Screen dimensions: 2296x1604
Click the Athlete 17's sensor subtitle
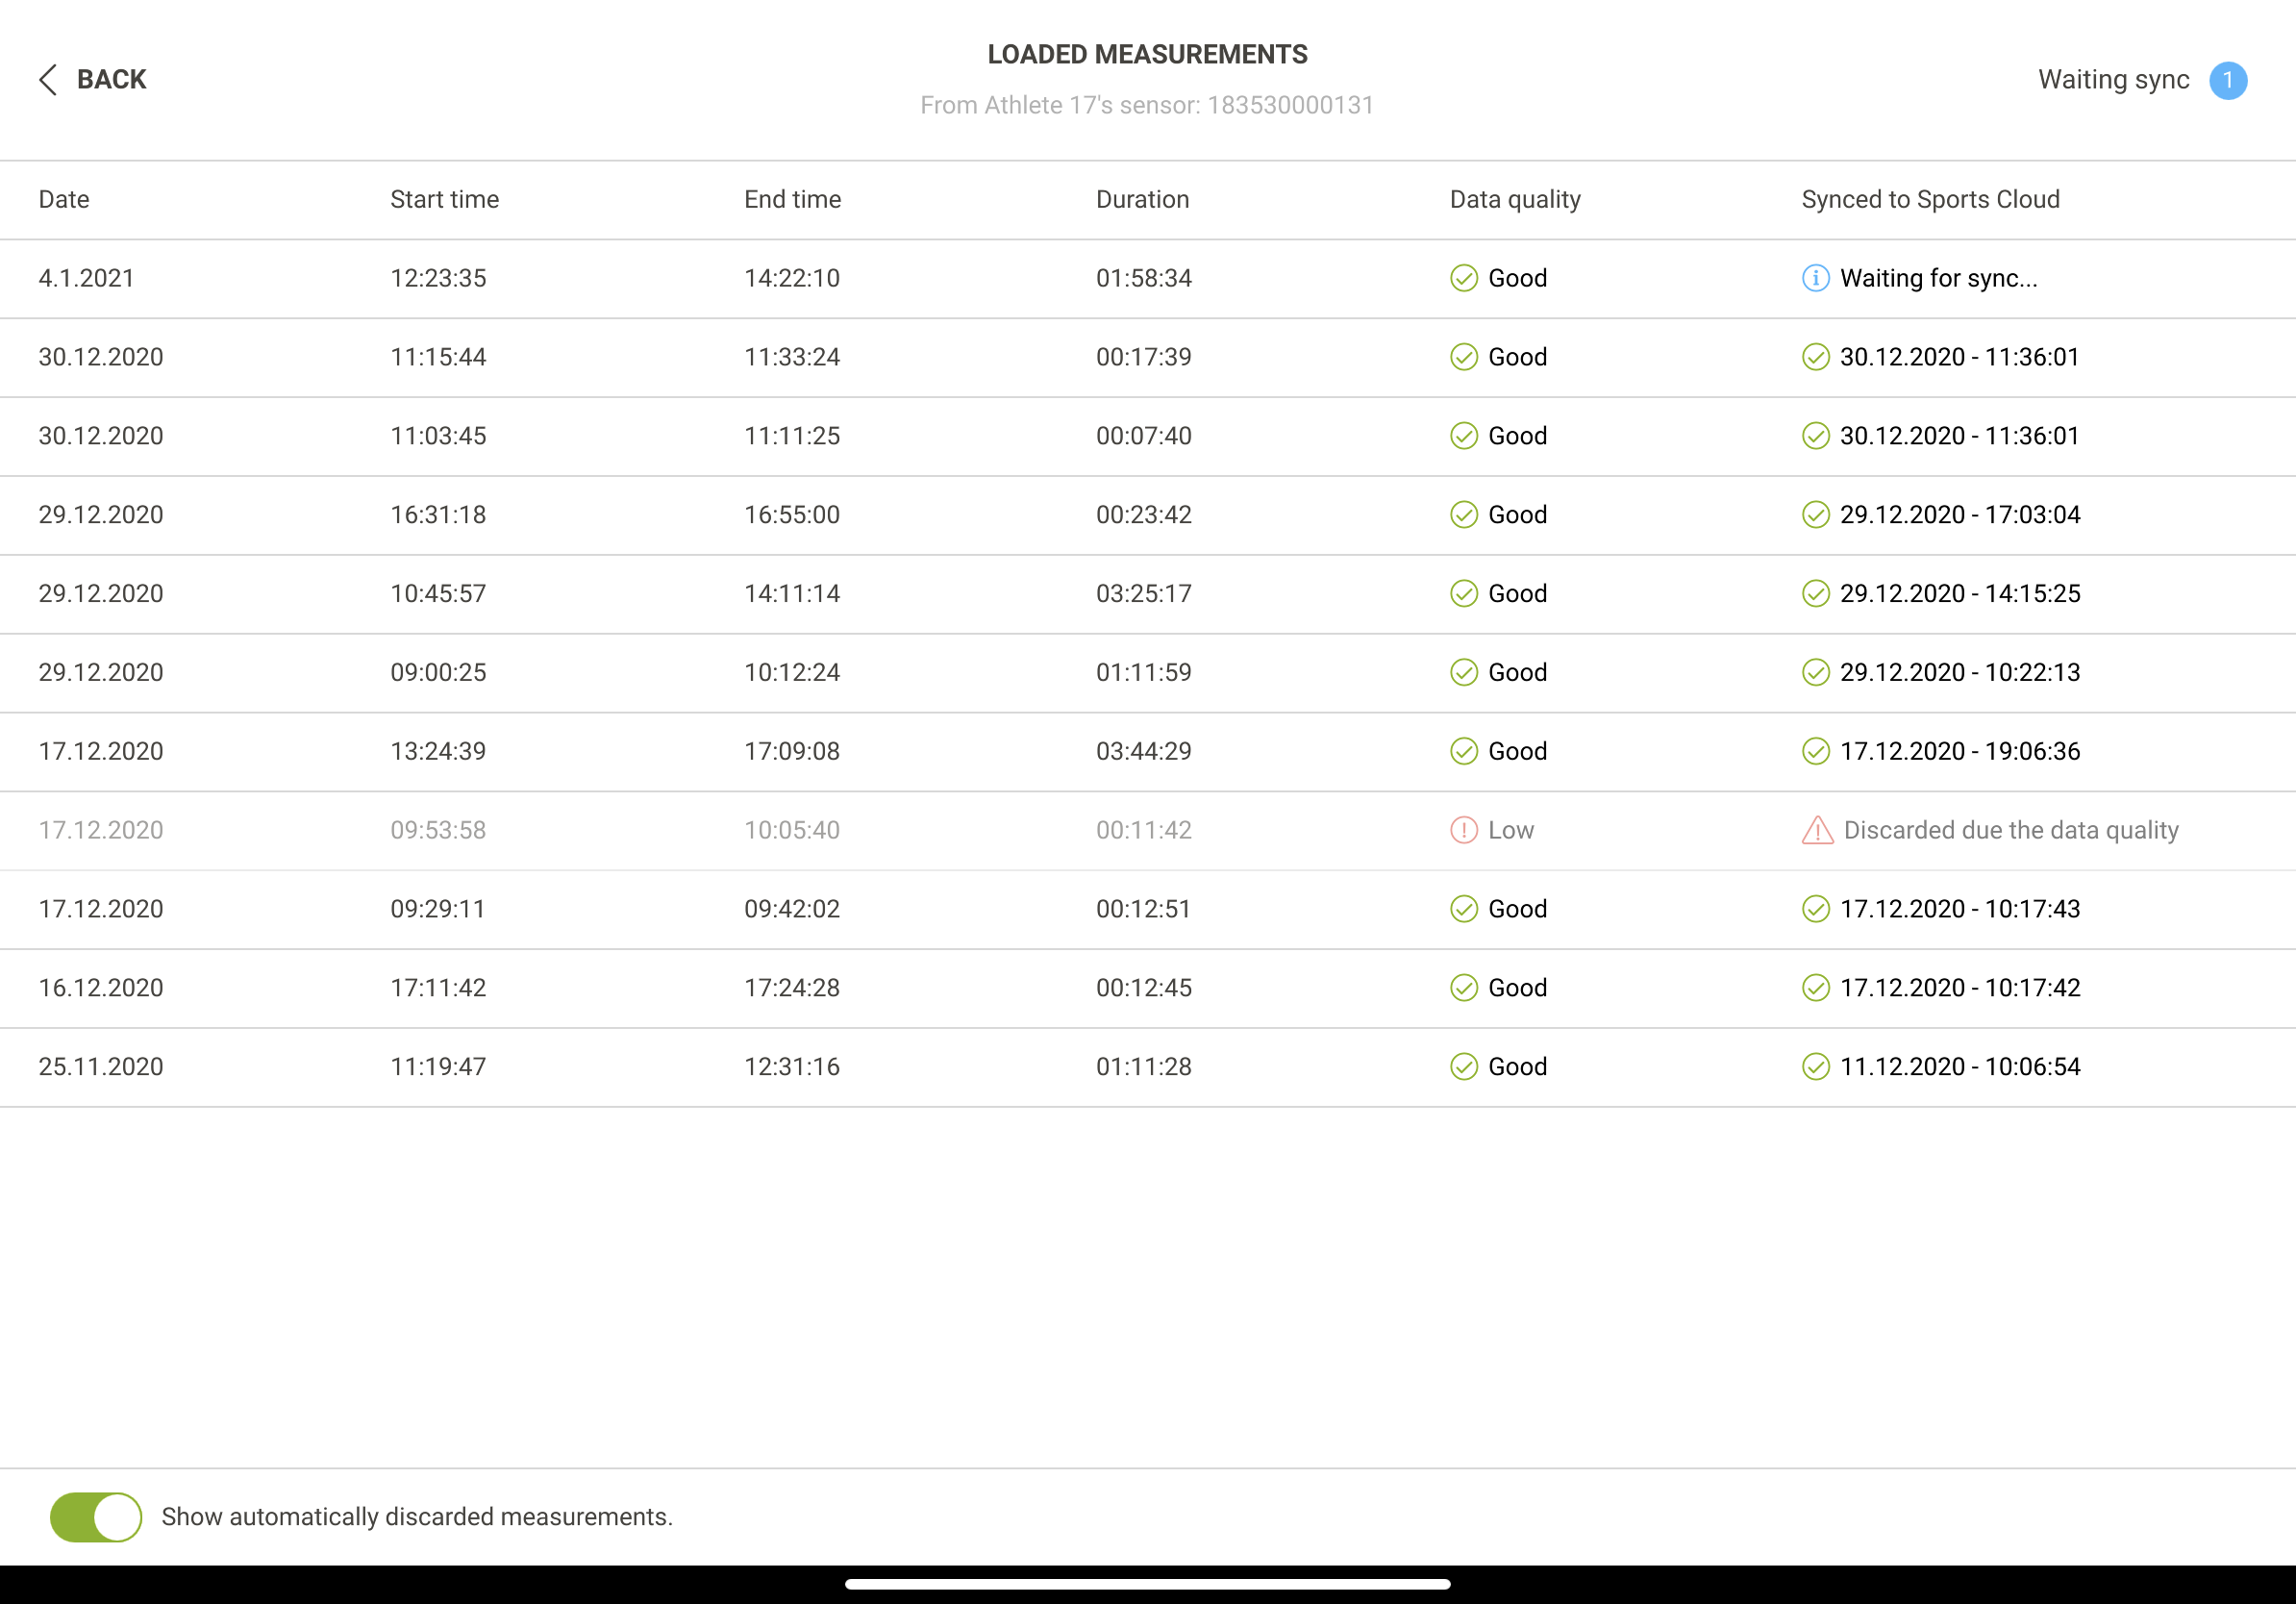[1147, 105]
